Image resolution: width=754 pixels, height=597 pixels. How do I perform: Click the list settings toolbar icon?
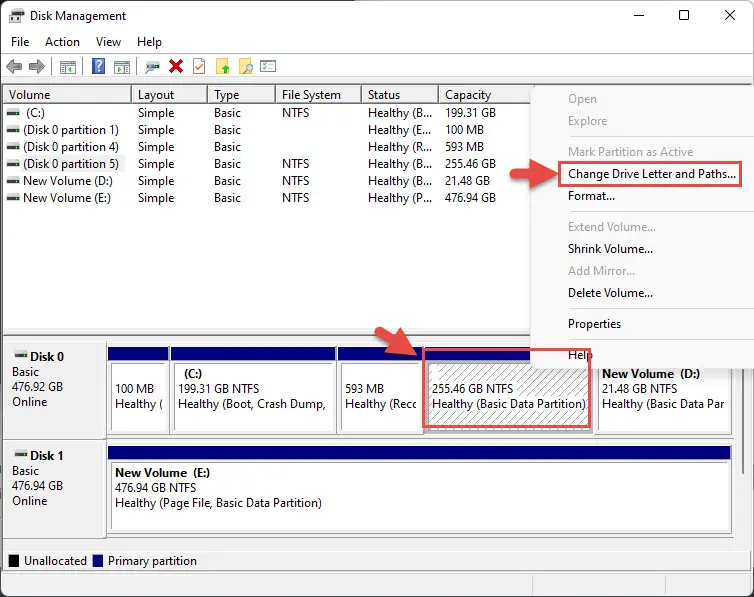tap(268, 66)
